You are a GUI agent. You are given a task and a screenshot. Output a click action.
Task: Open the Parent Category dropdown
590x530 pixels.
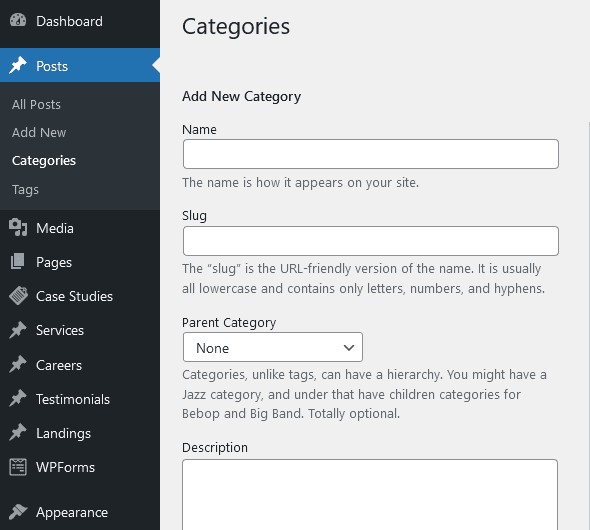click(x=273, y=347)
